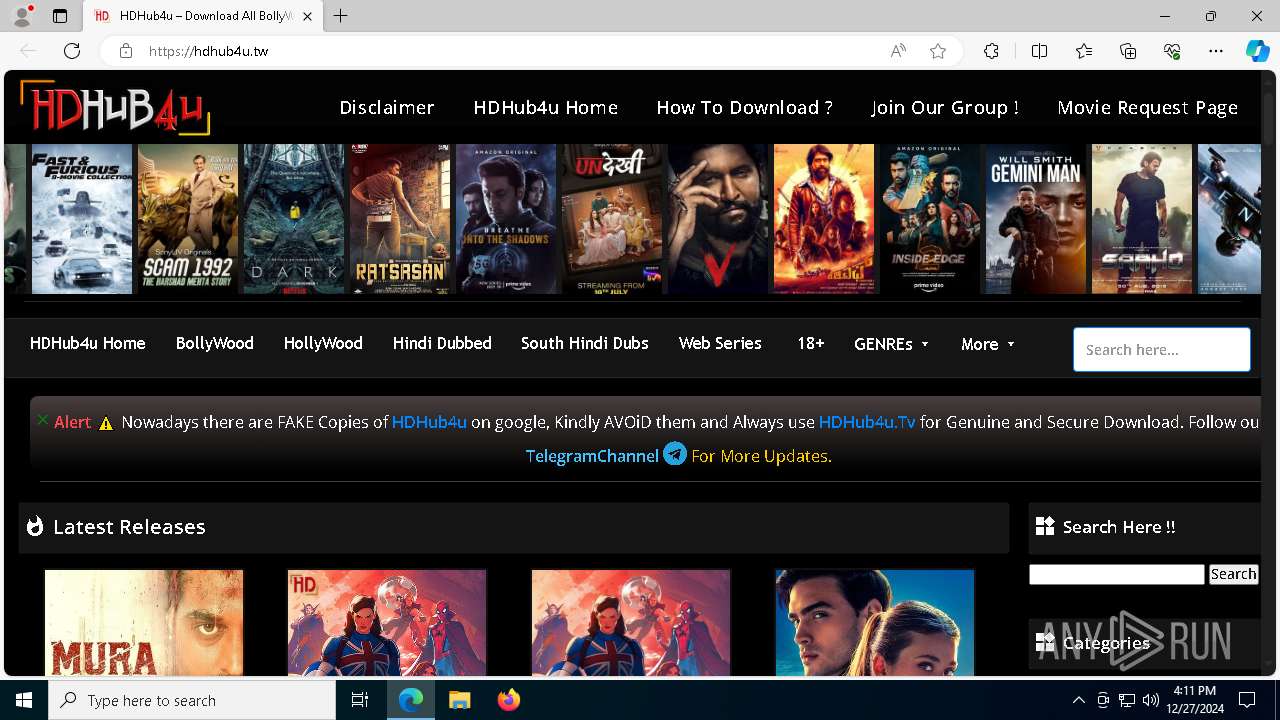Viewport: 1280px width, 720px height.
Task: Expand the GENREs dropdown
Action: pyautogui.click(x=892, y=344)
